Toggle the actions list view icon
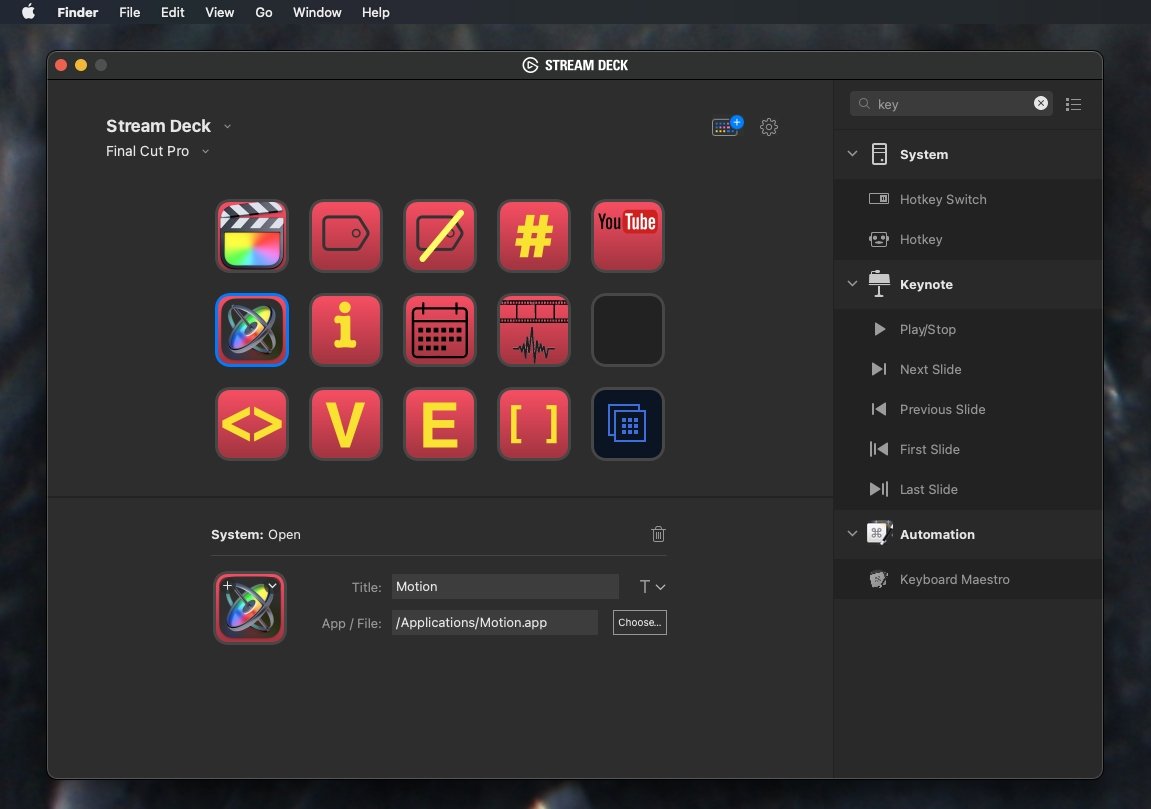1151x809 pixels. (1073, 104)
